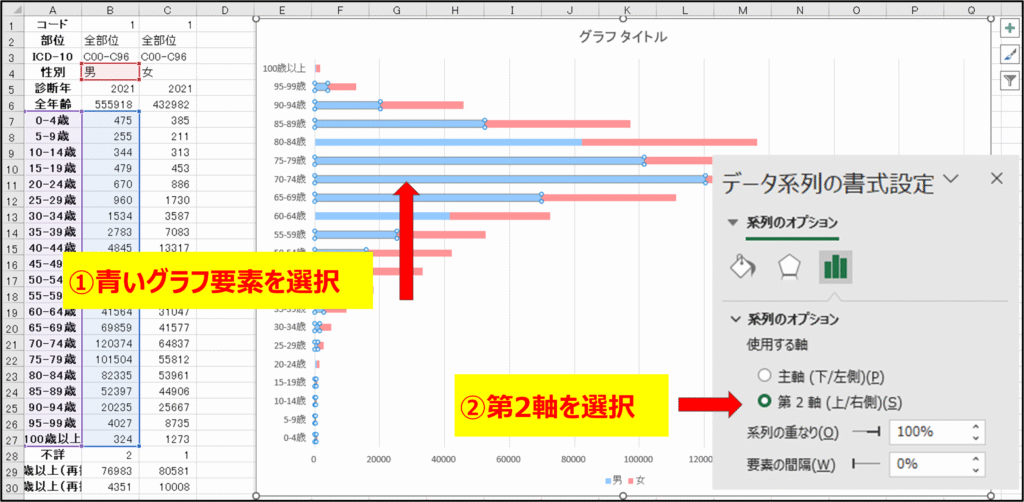Screen dimensions: 1024x502
Task: Open the Chart Elements plus button
Action: point(1007,29)
